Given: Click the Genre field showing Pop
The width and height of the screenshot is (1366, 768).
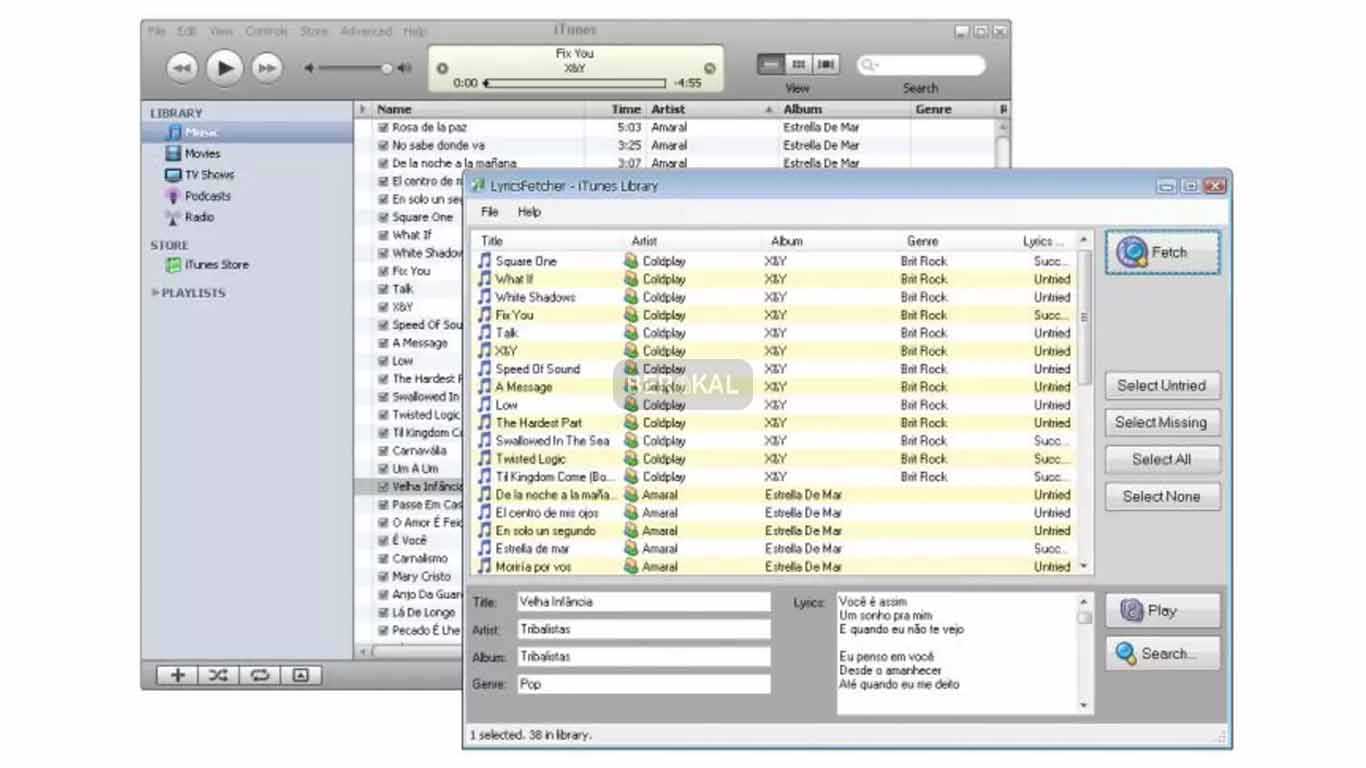Looking at the screenshot, I should tap(644, 685).
